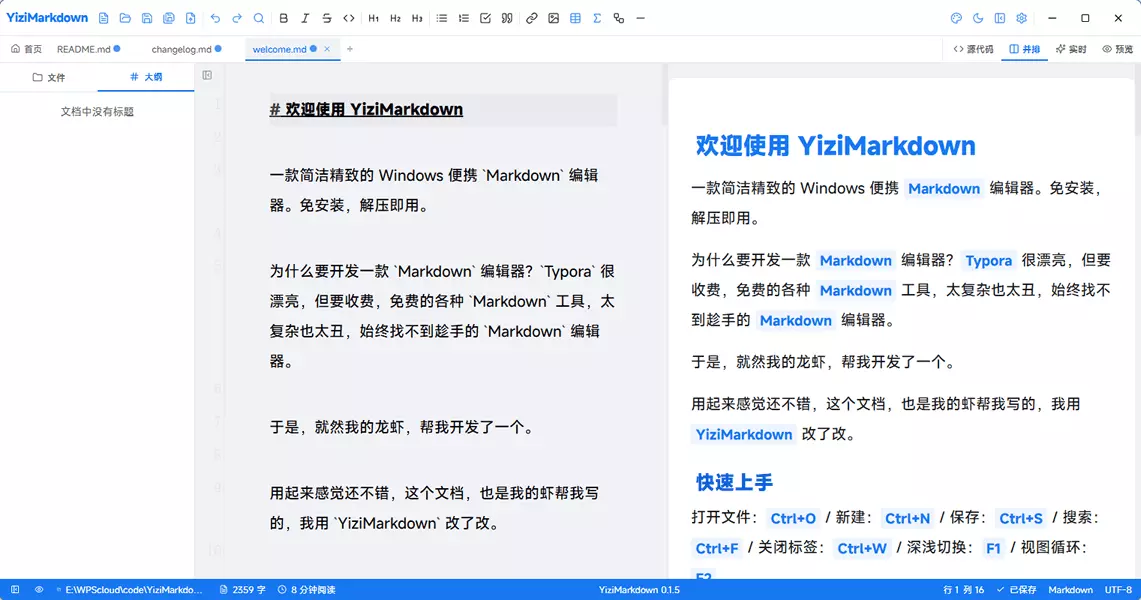The height and width of the screenshot is (600, 1141).
Task: Insert a table using the toolbar icon
Action: (575, 18)
